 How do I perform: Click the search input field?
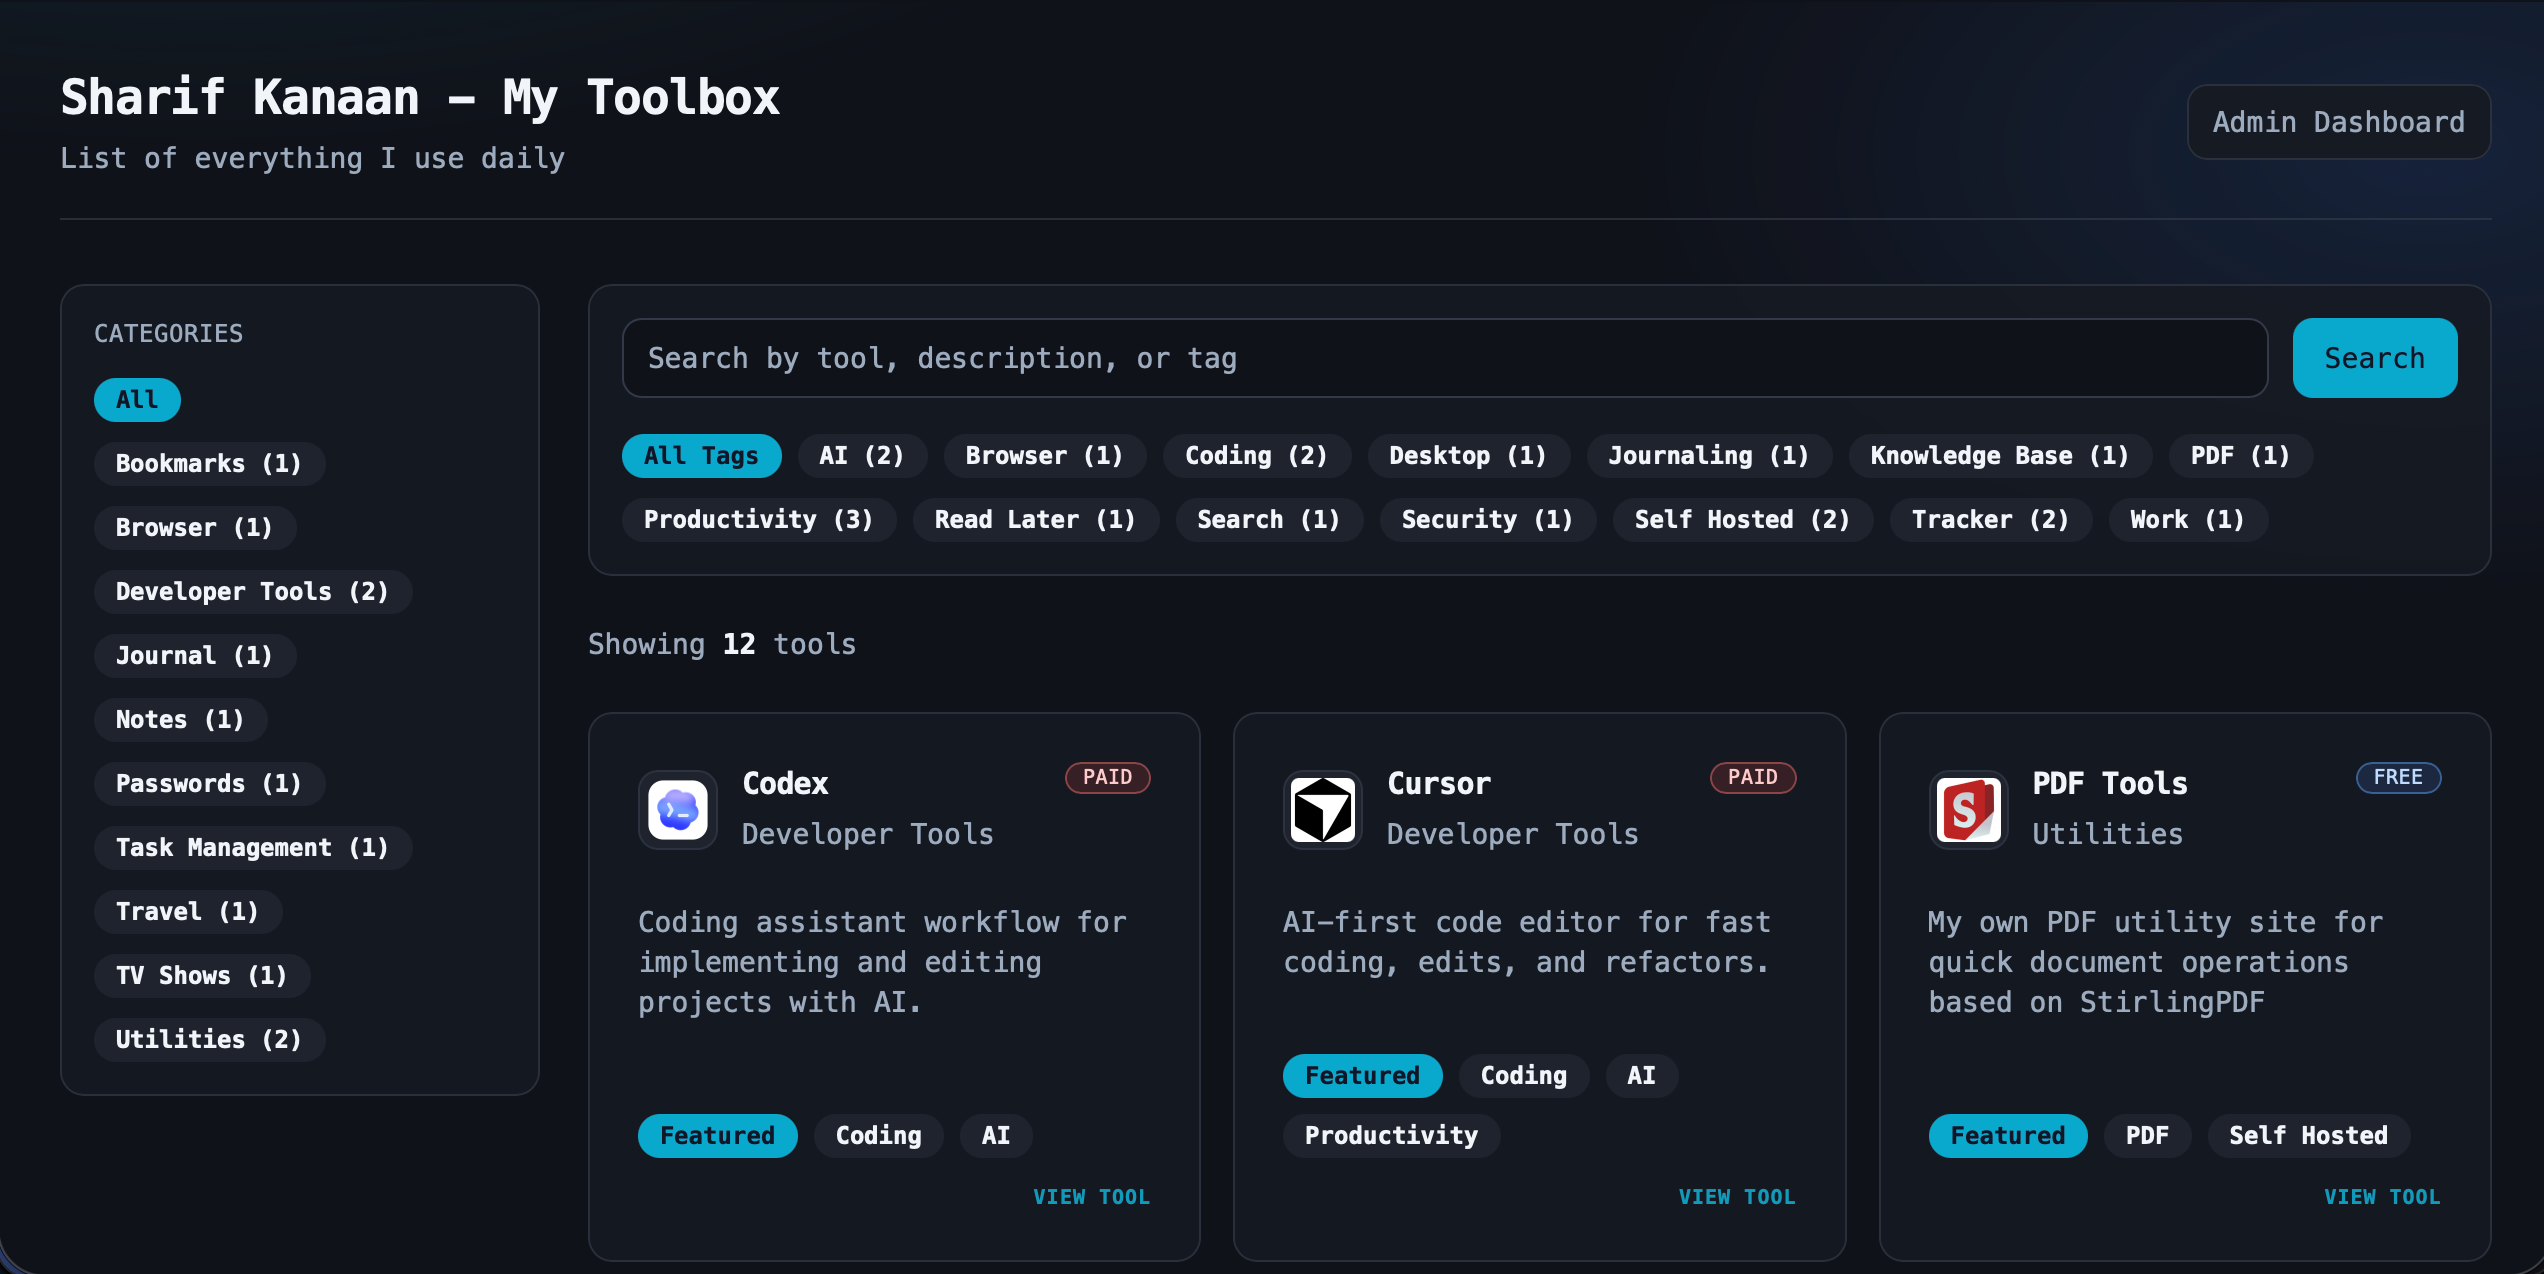coord(1440,357)
